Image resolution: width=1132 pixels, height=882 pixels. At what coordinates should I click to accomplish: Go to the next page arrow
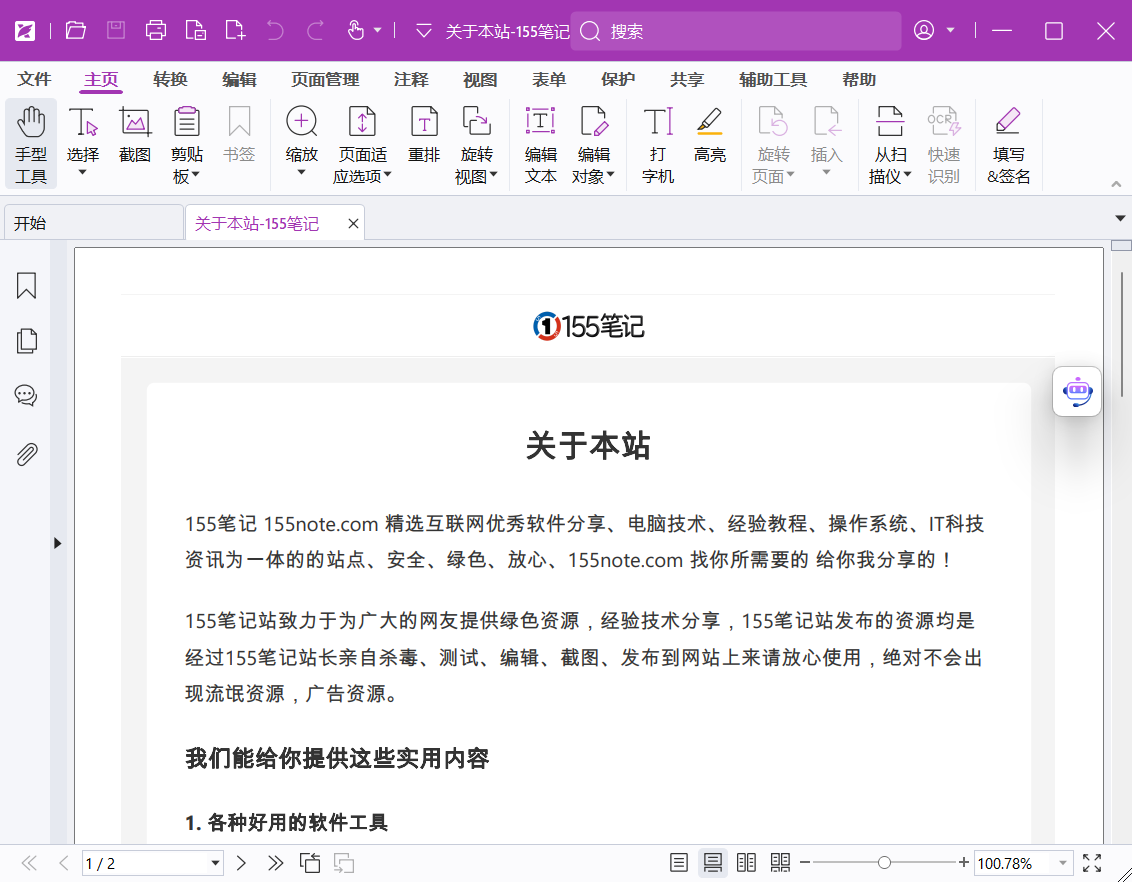tap(241, 863)
